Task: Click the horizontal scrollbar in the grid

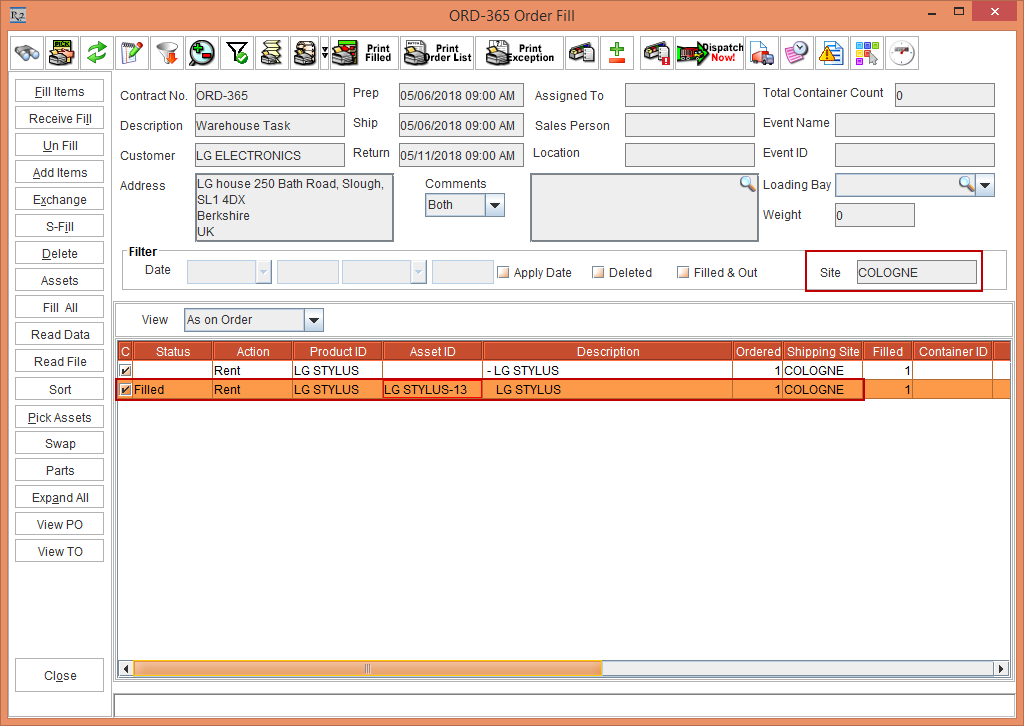Action: point(367,668)
